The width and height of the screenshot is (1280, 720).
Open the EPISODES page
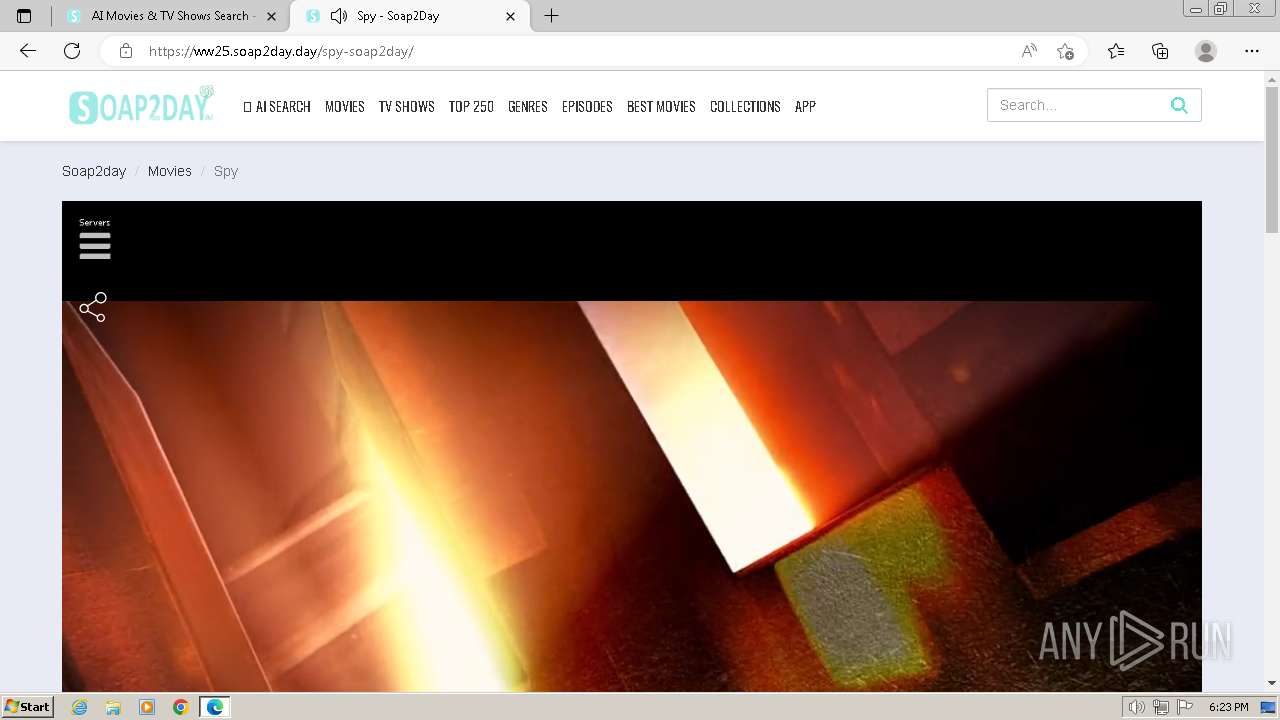click(587, 106)
